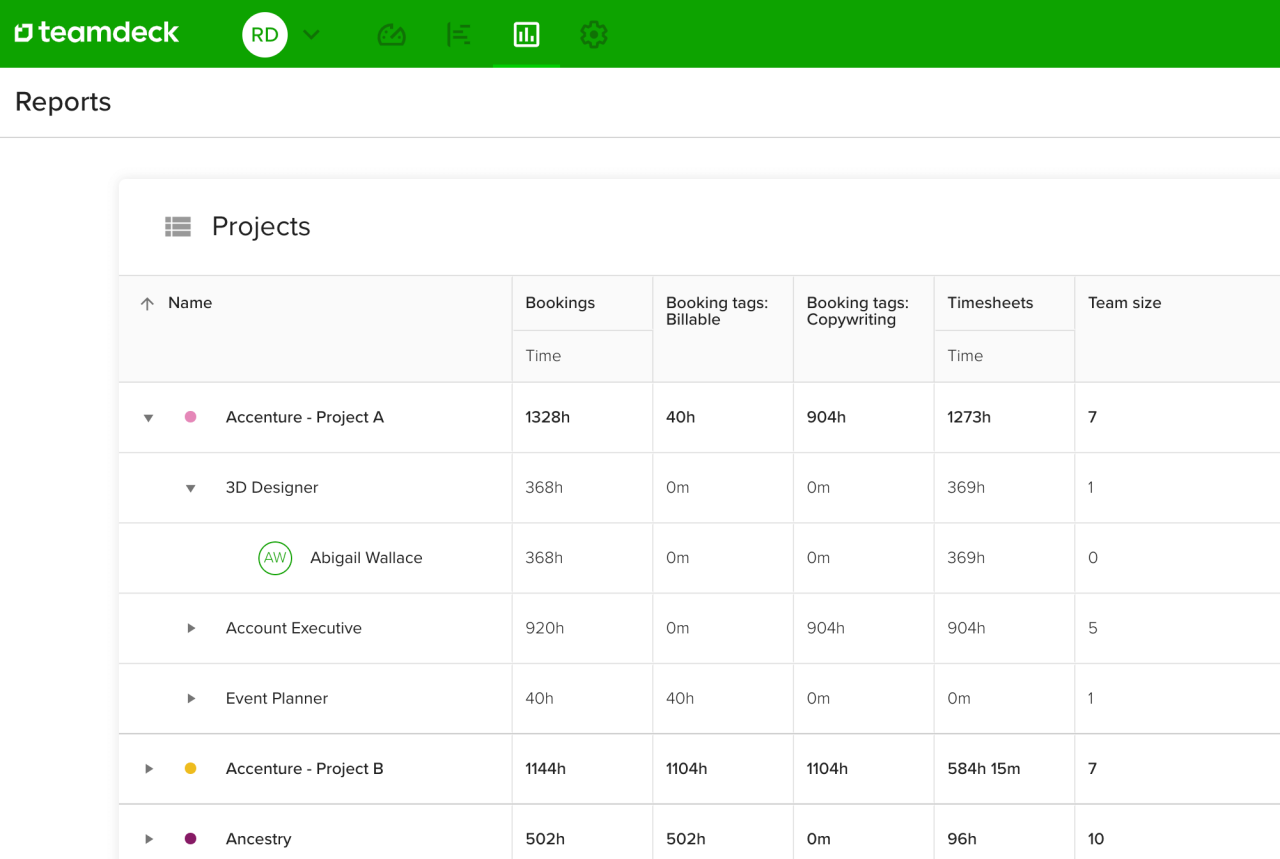Click the RD profile avatar
Image resolution: width=1280 pixels, height=859 pixels.
(264, 34)
